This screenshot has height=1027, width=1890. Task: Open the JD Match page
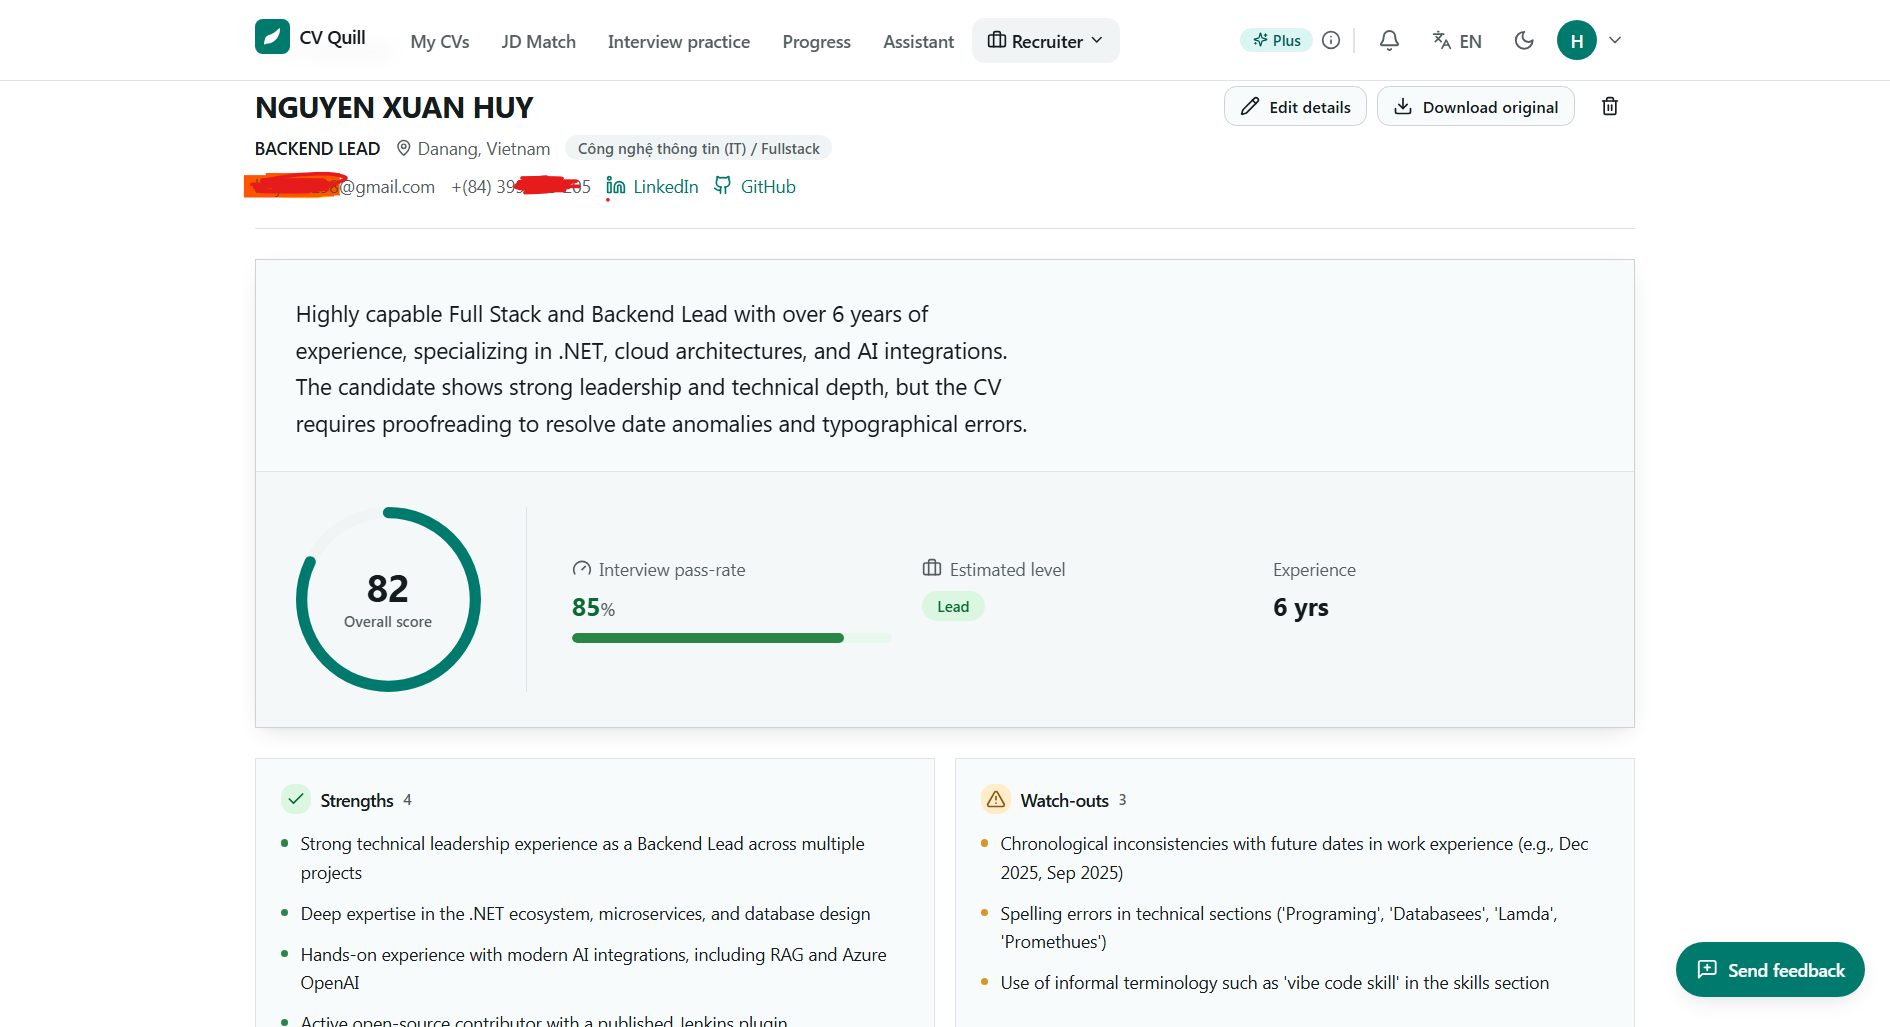click(539, 42)
